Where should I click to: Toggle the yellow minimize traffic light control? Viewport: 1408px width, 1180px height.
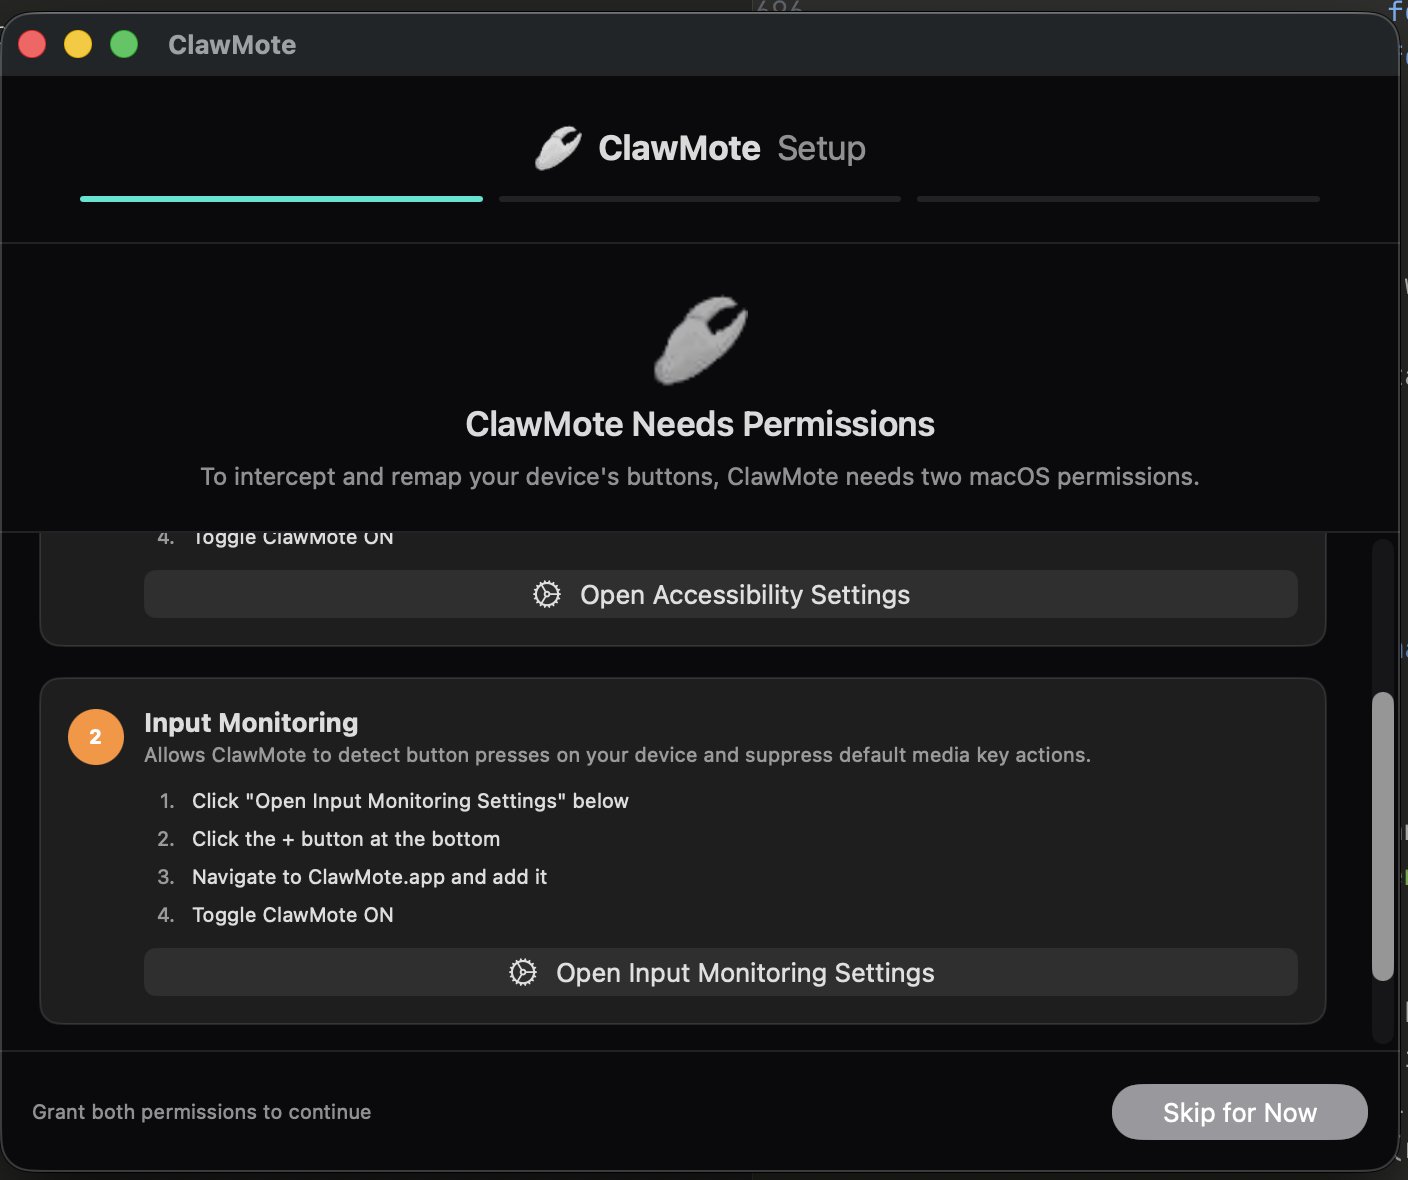coord(78,44)
